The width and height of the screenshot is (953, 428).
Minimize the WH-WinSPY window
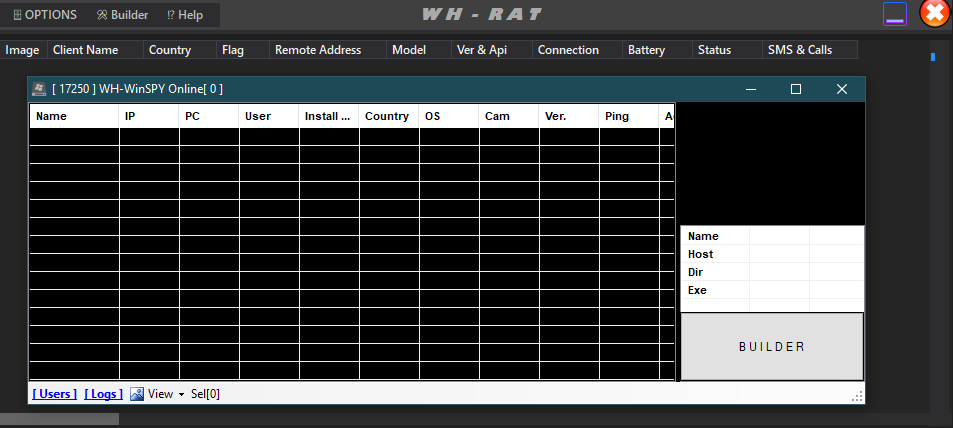tap(750, 89)
